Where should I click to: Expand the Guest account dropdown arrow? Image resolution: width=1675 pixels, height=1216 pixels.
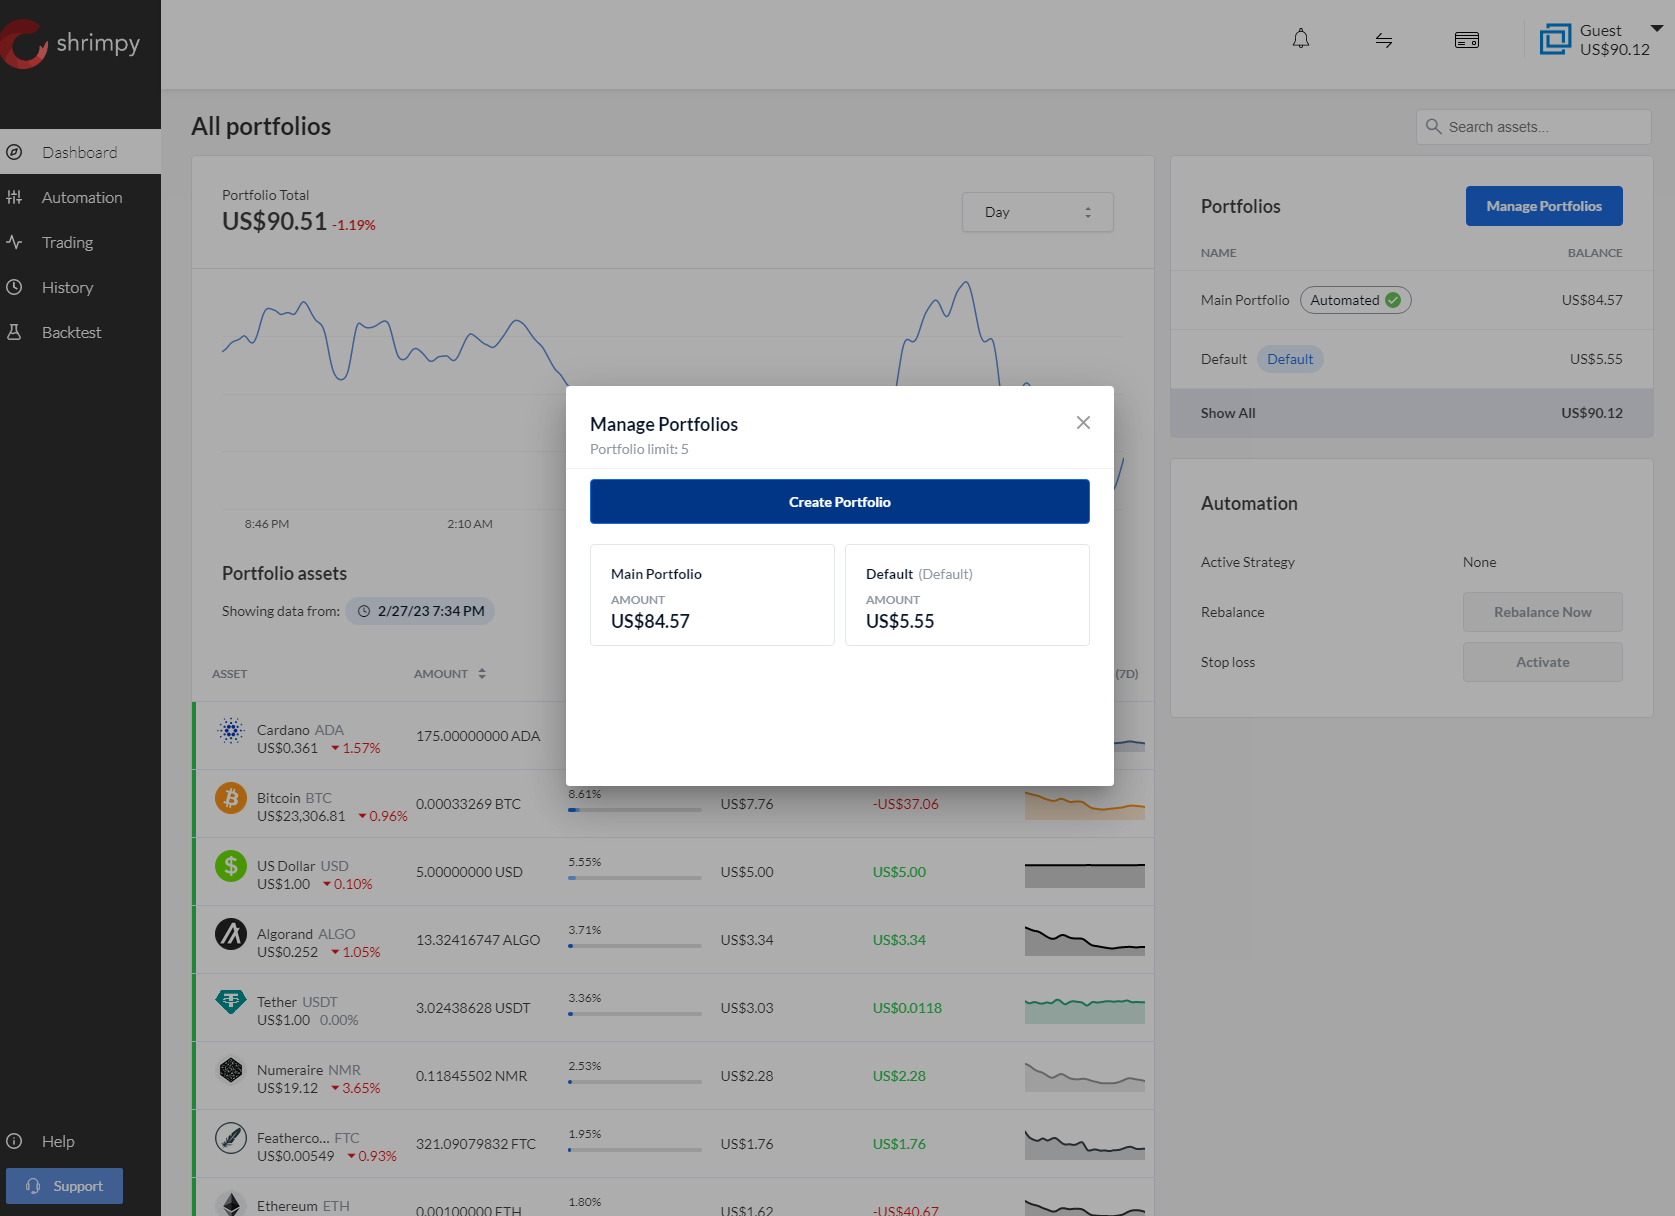tap(1656, 29)
